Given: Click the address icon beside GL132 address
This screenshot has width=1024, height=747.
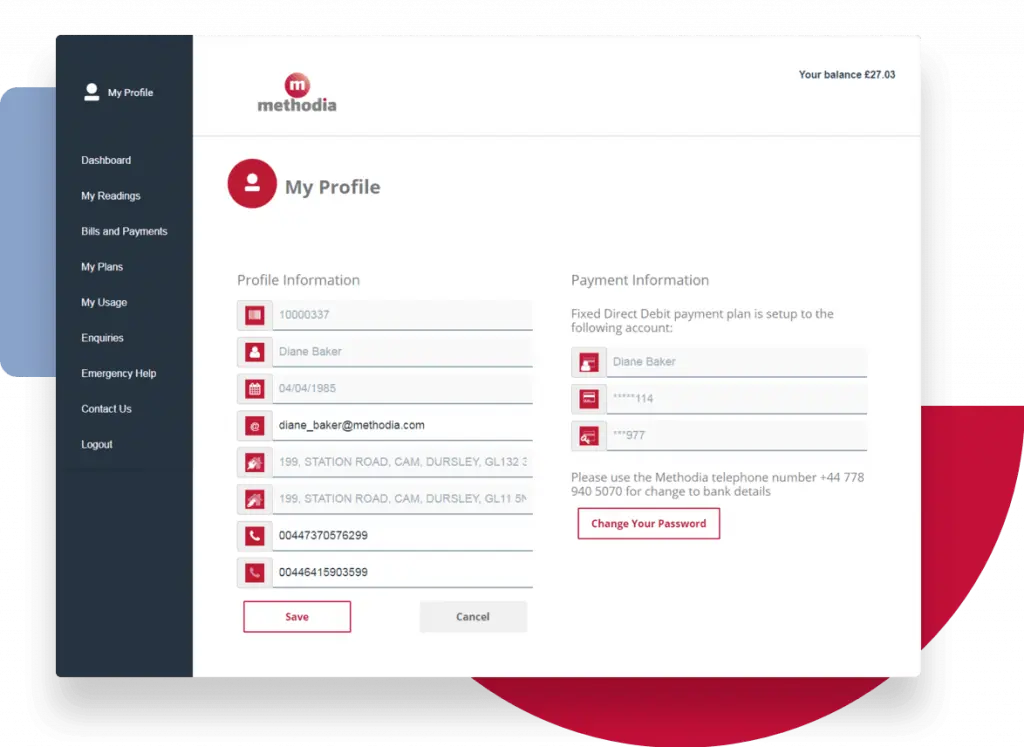Looking at the screenshot, I should point(255,462).
